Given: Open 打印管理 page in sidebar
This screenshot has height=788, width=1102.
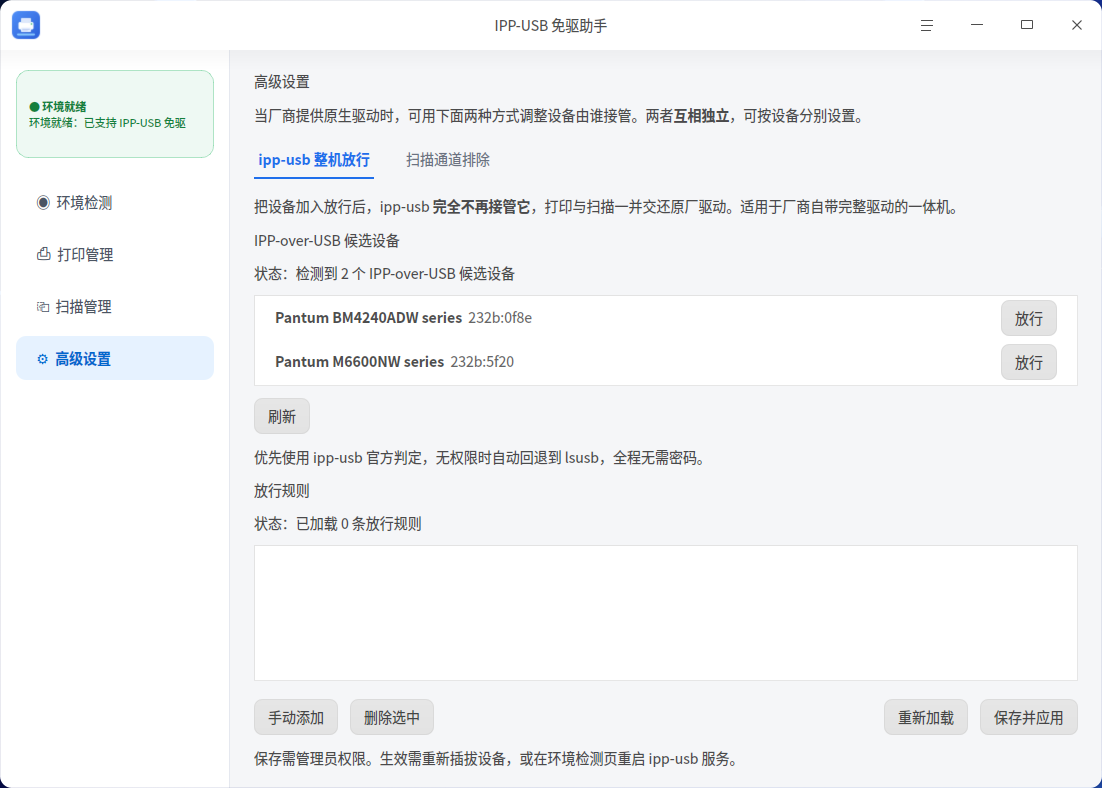Looking at the screenshot, I should 115,254.
